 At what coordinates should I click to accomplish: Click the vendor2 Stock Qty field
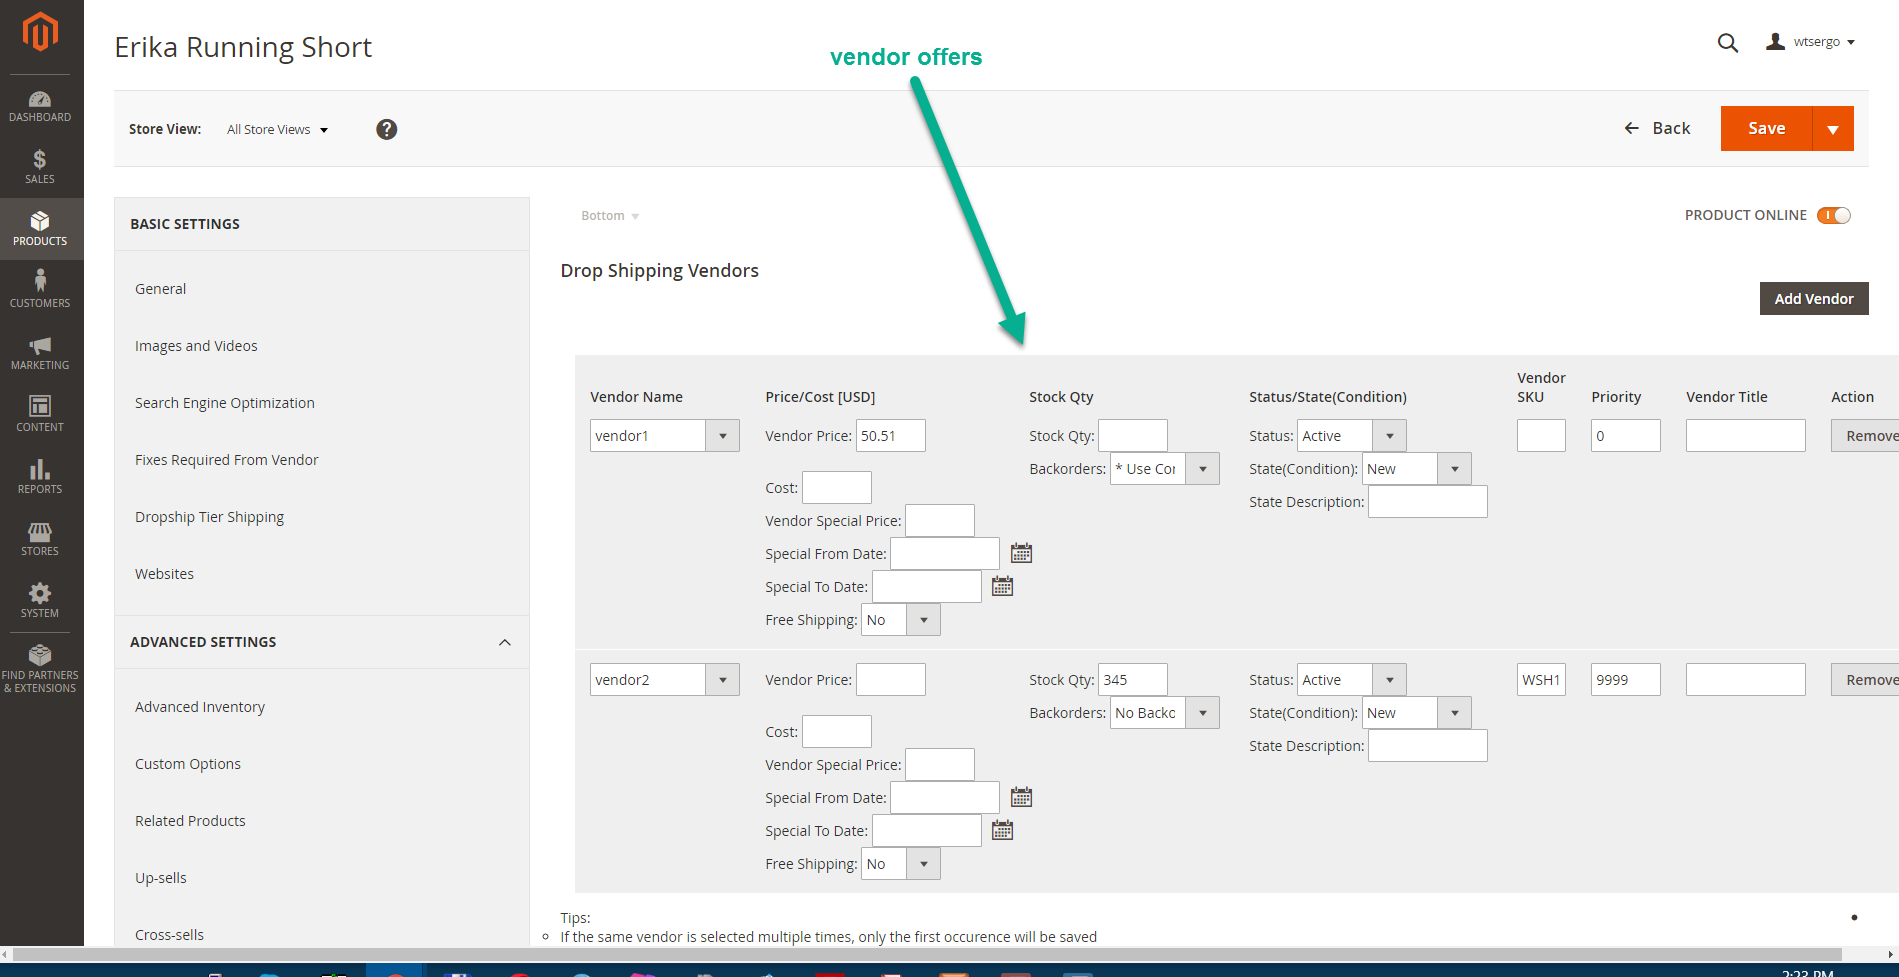coord(1133,680)
